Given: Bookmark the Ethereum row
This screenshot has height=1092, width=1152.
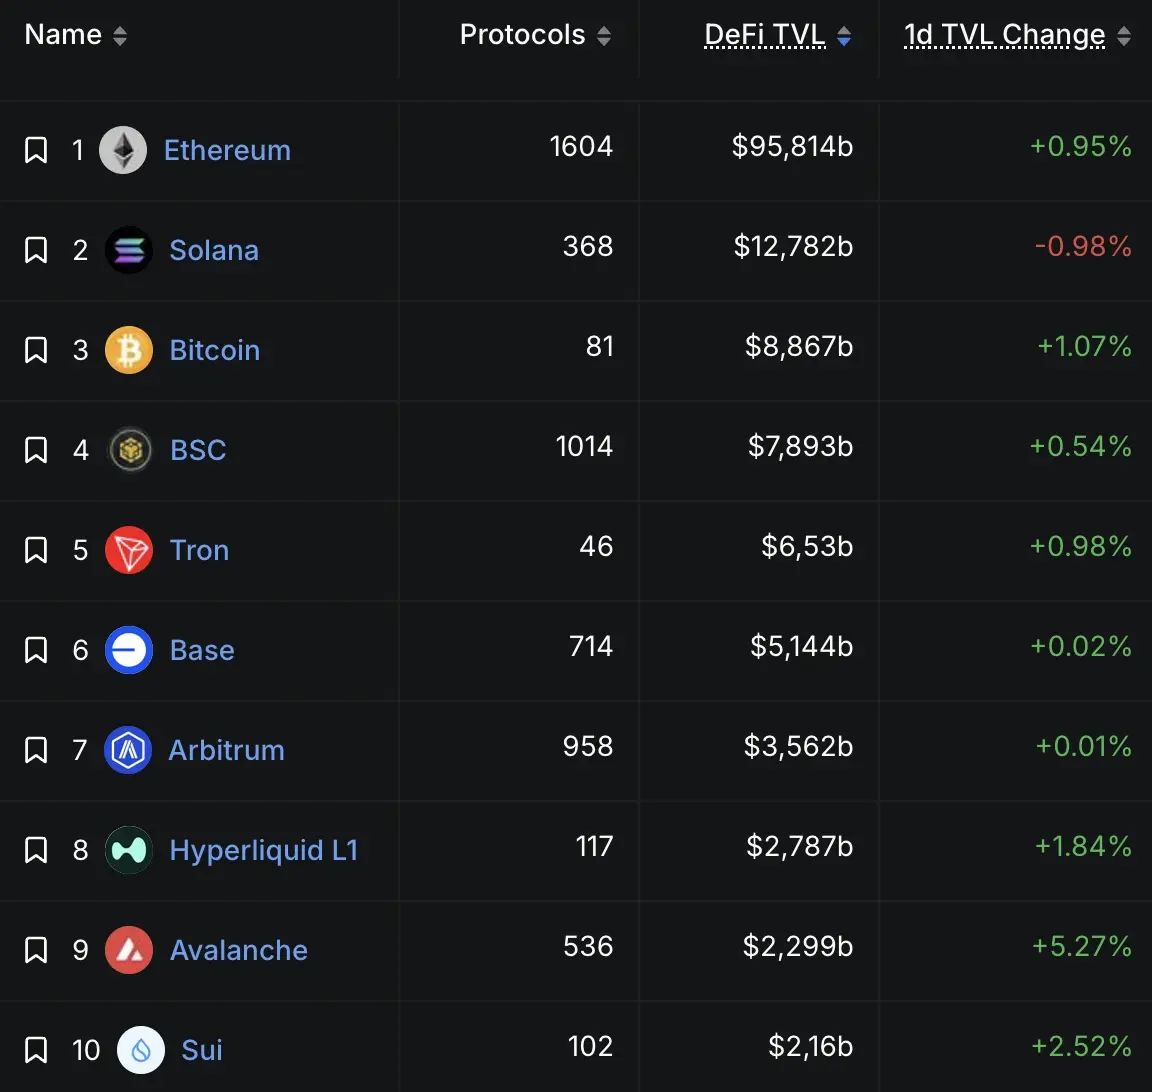Looking at the screenshot, I should click(36, 150).
